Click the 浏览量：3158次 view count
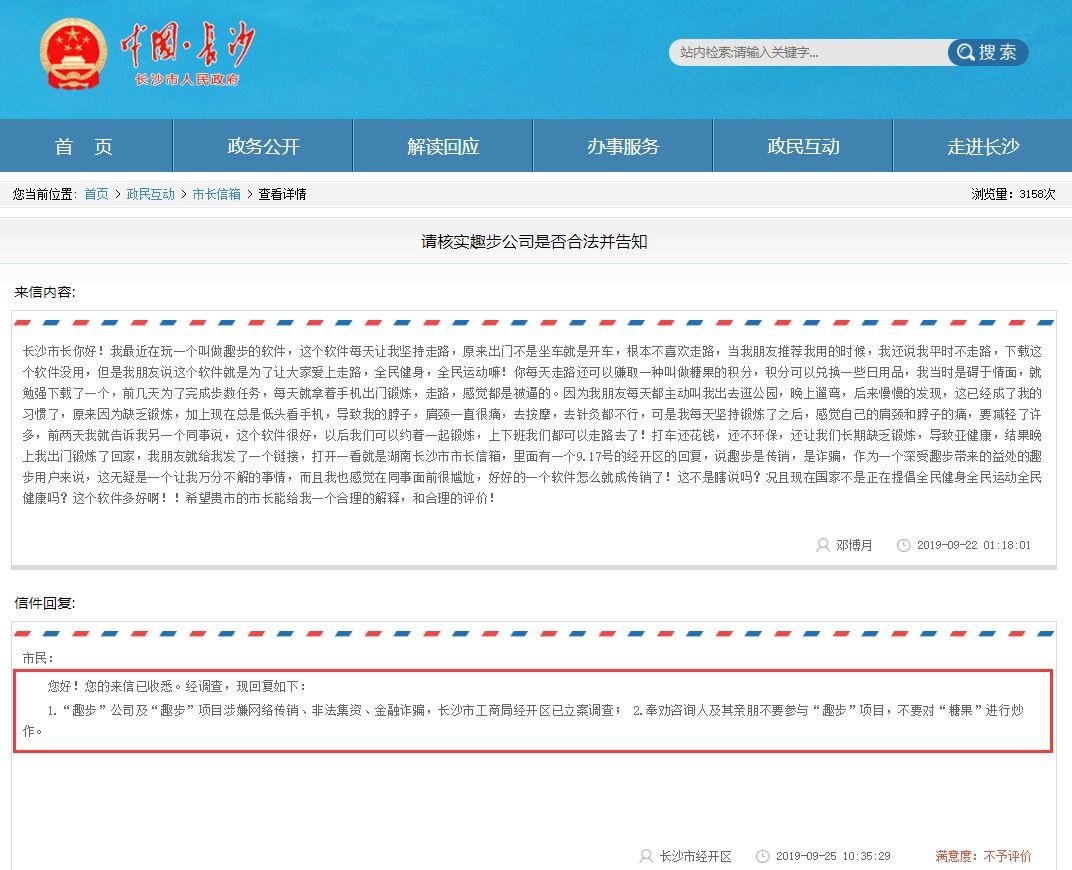Image resolution: width=1072 pixels, height=870 pixels. point(1013,194)
